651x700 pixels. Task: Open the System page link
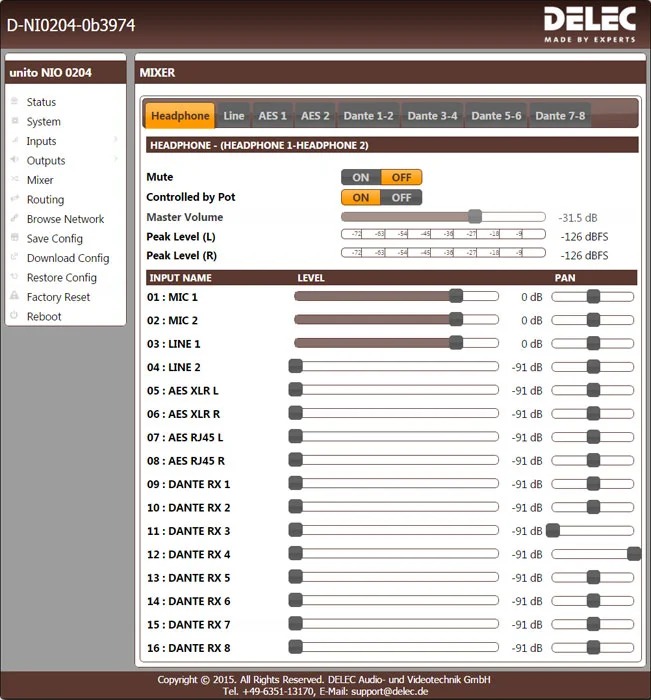[43, 122]
